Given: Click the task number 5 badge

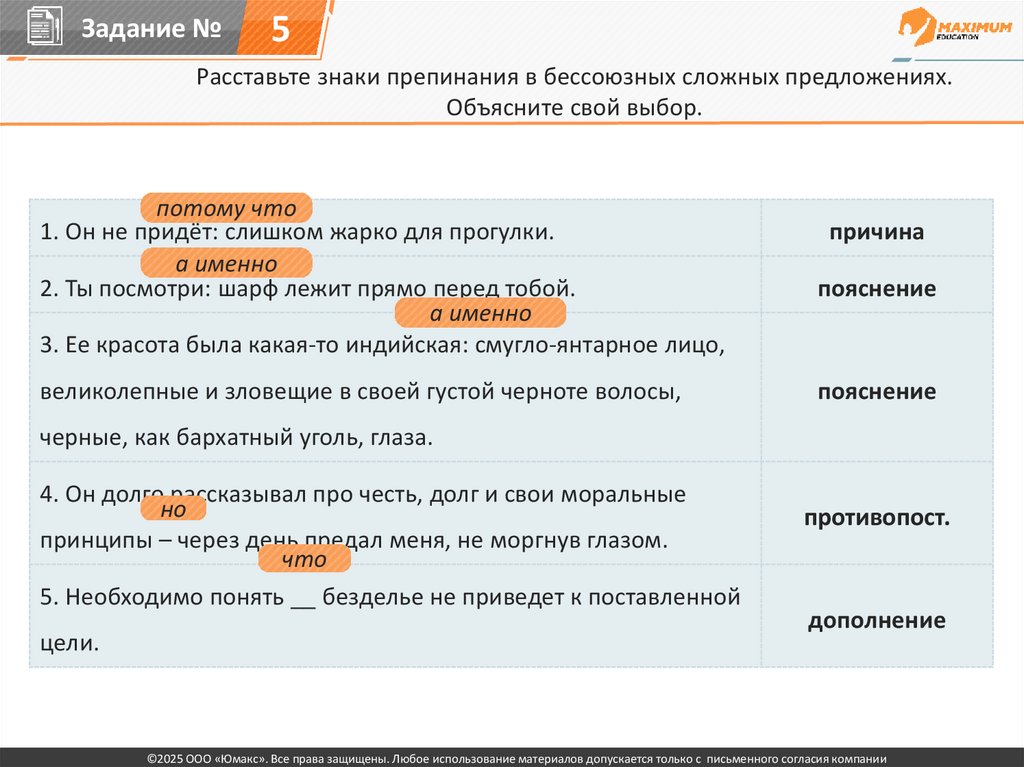Looking at the screenshot, I should click(x=281, y=29).
